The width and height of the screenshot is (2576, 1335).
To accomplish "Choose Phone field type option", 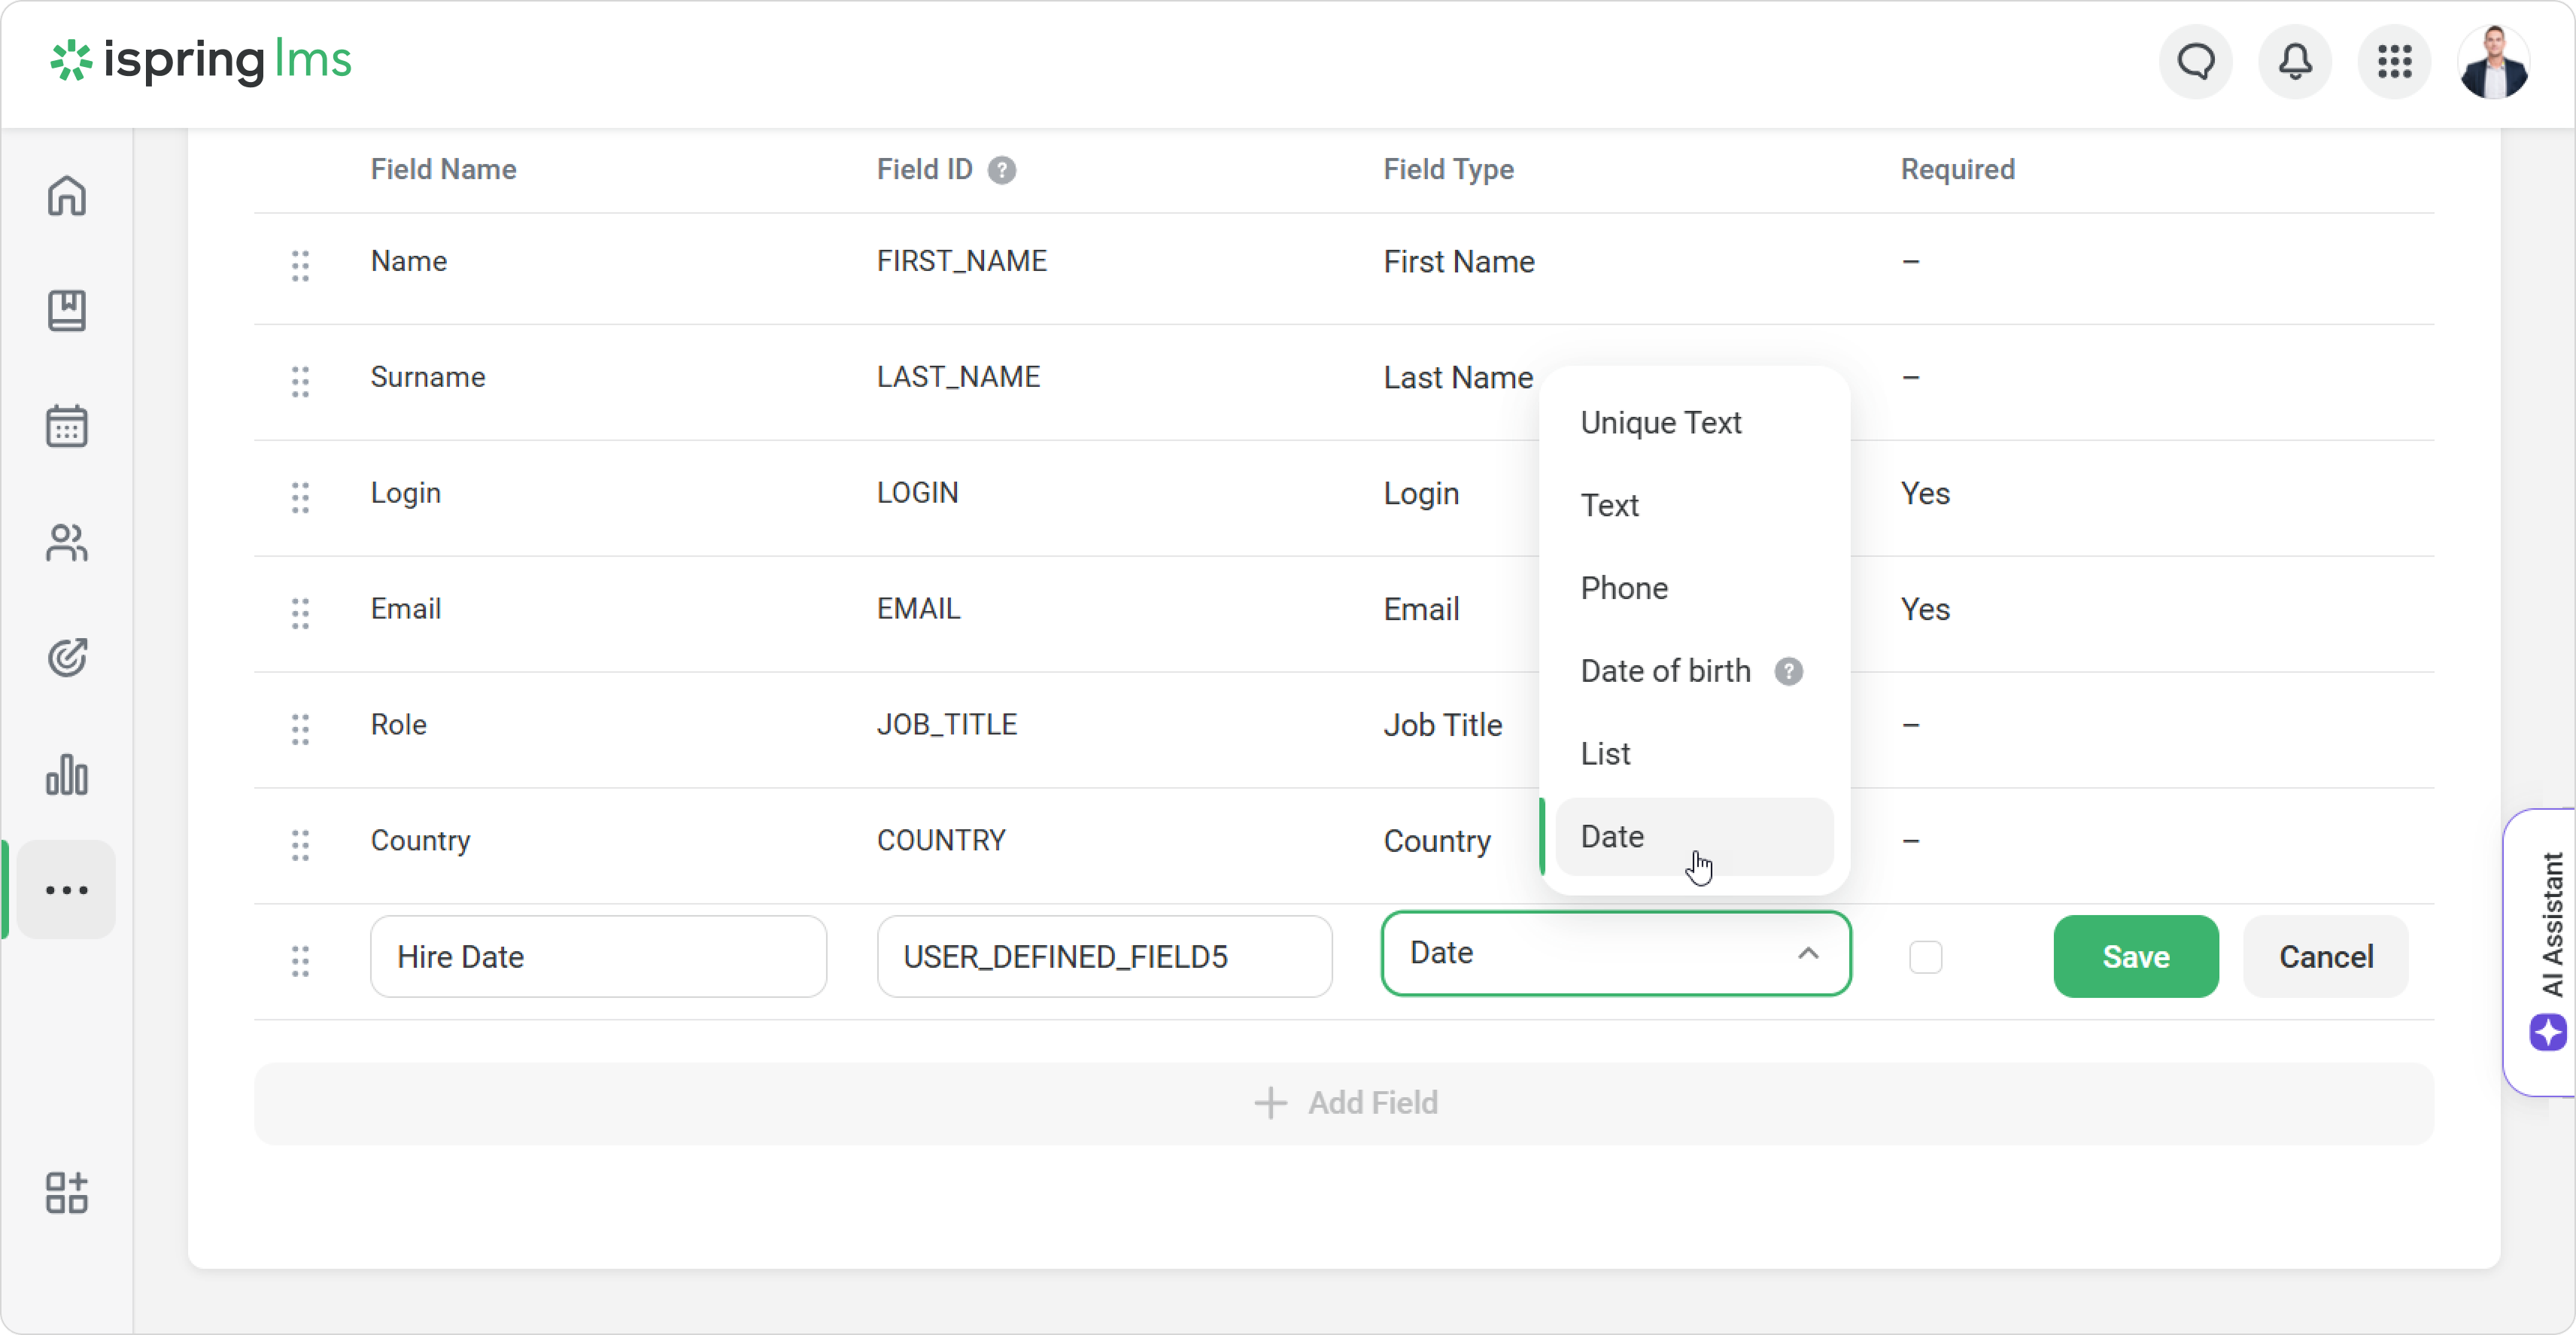I will click(1623, 588).
